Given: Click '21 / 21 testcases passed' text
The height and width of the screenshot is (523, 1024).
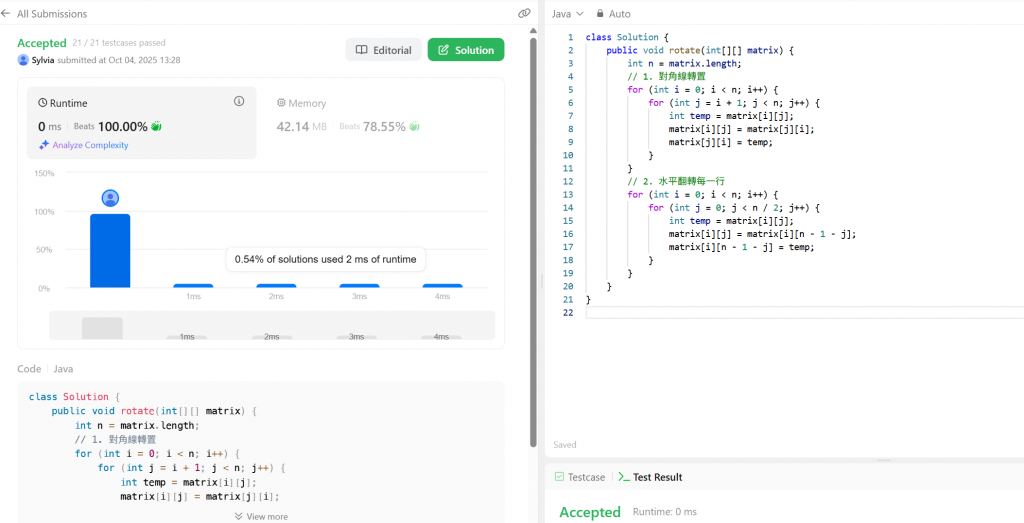Looking at the screenshot, I should pos(119,43).
